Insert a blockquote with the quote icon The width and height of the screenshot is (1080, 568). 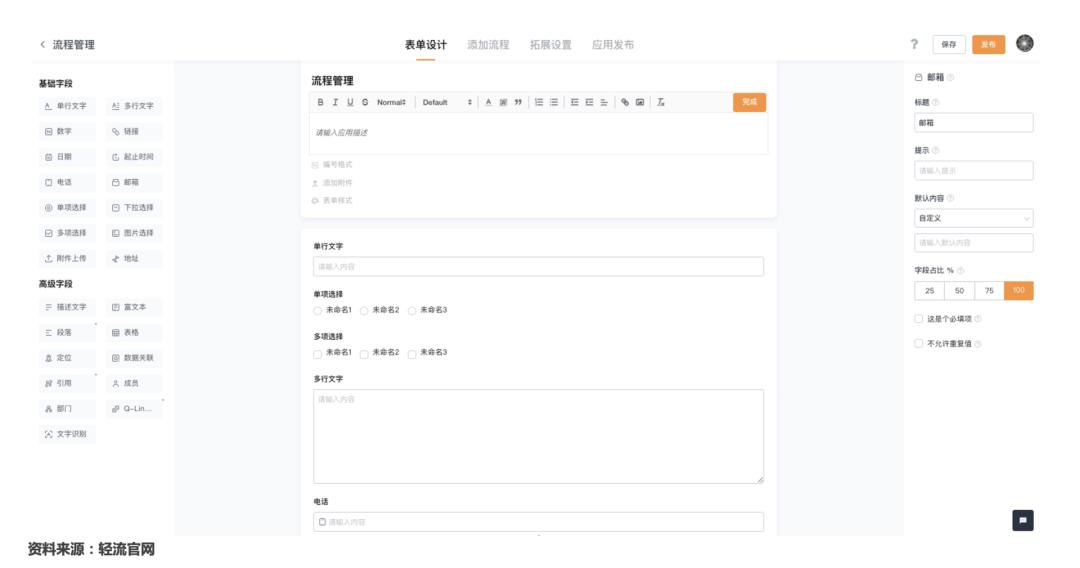tap(518, 102)
